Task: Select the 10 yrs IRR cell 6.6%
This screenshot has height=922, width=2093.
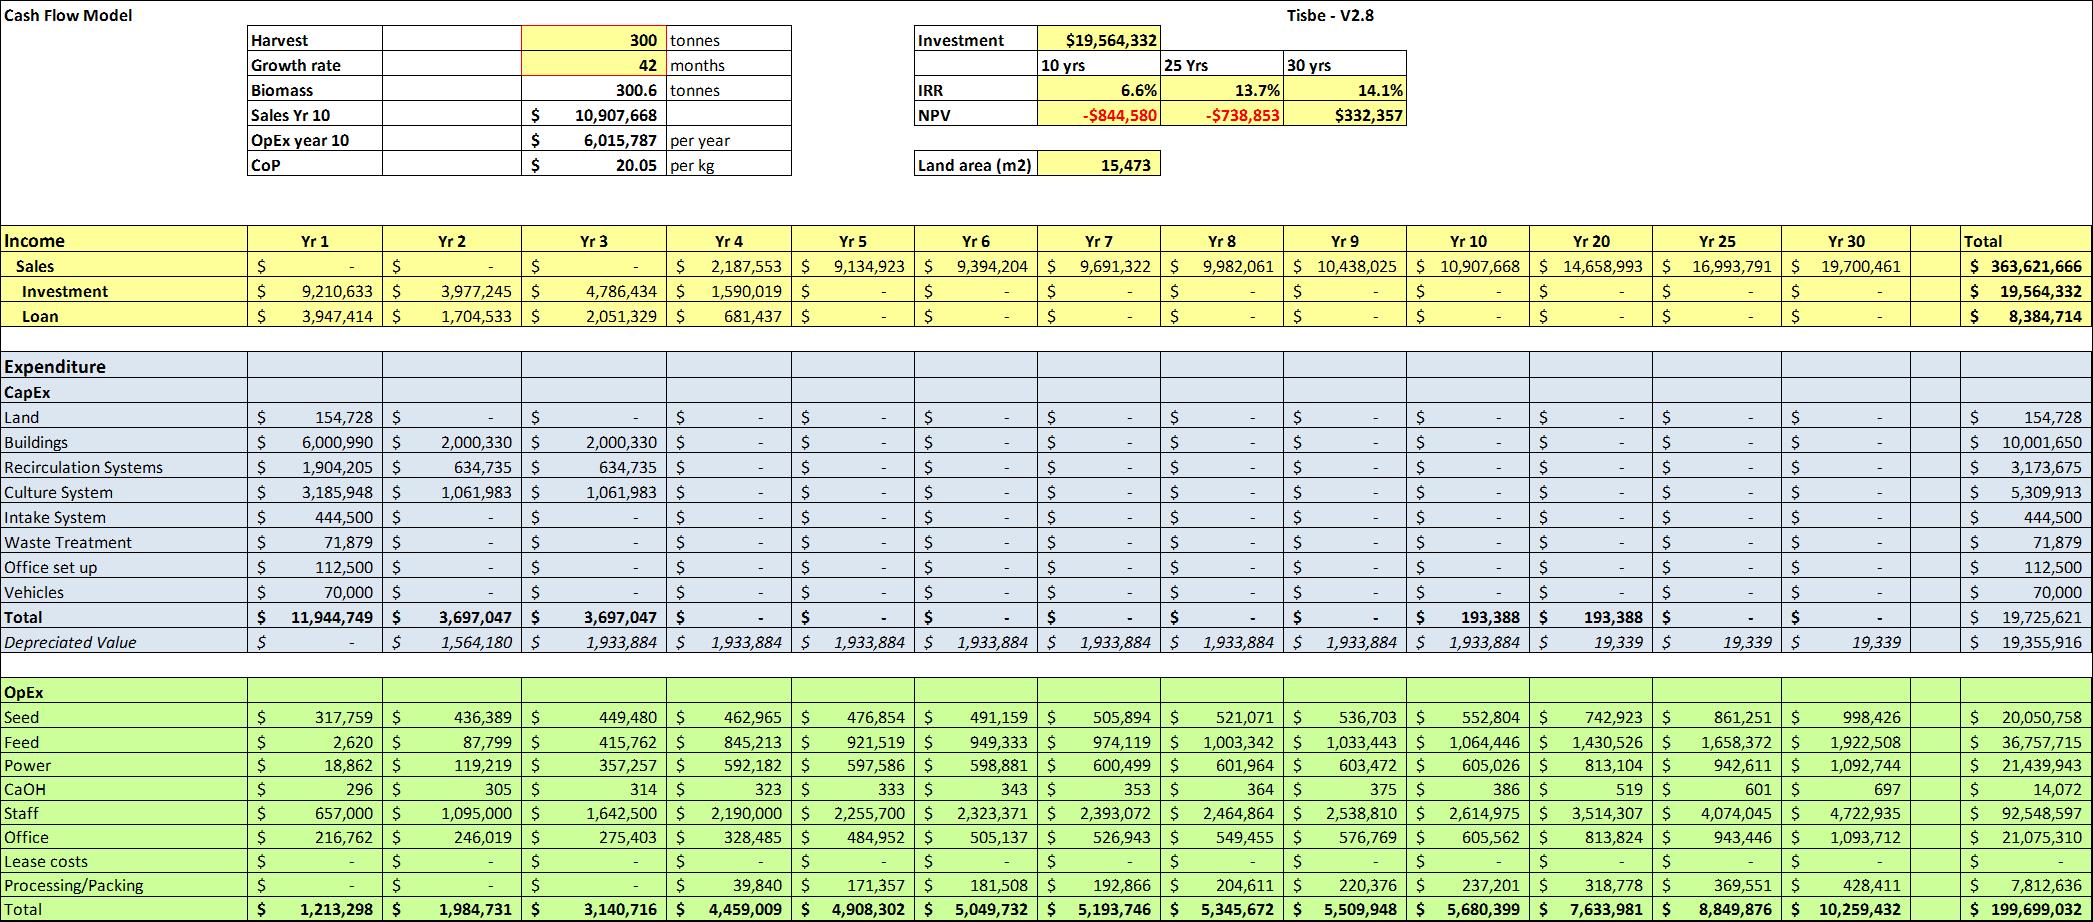Action: coord(1099,89)
